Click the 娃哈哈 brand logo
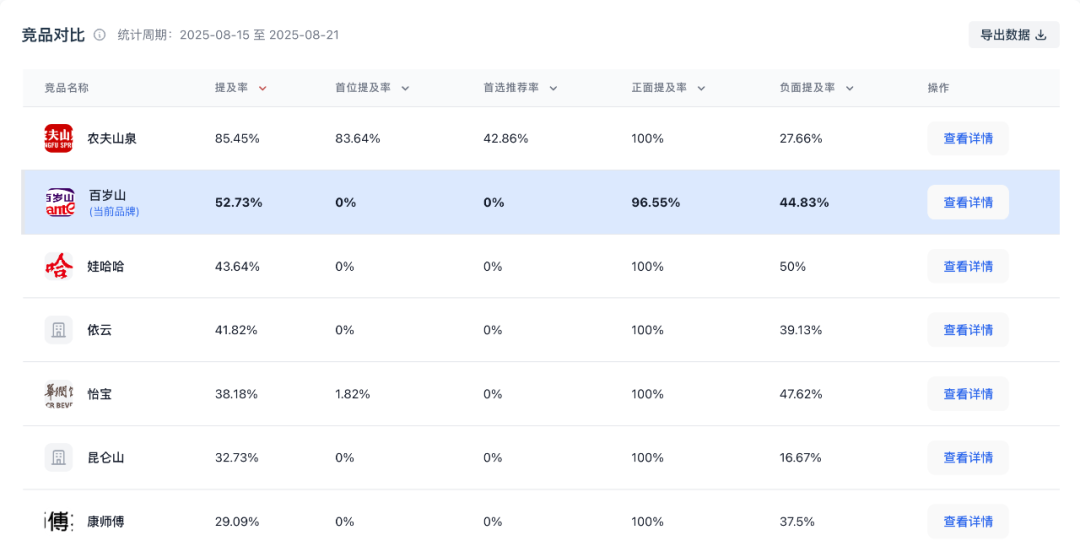1080x557 pixels. pyautogui.click(x=59, y=266)
